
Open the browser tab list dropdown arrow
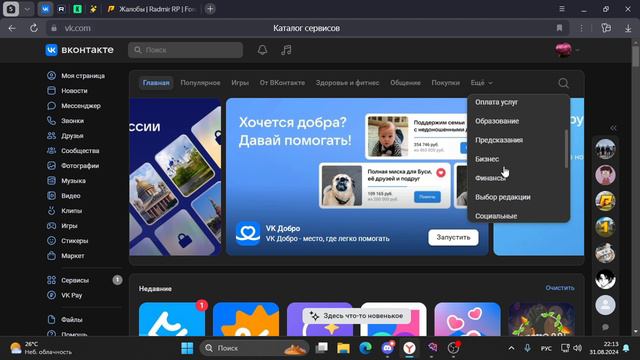pyautogui.click(x=27, y=9)
